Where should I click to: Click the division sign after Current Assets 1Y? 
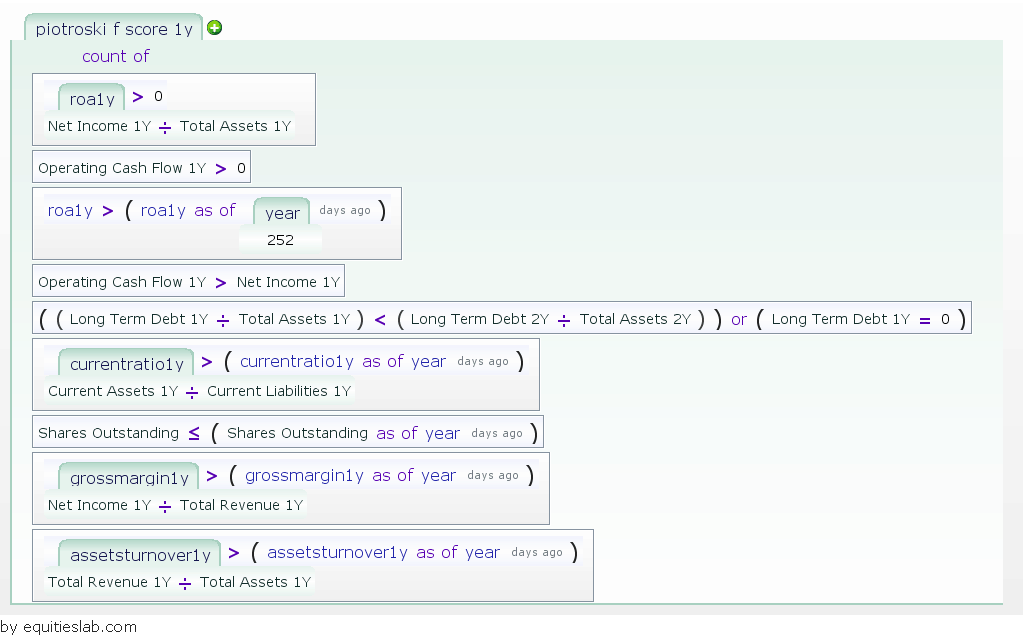192,392
